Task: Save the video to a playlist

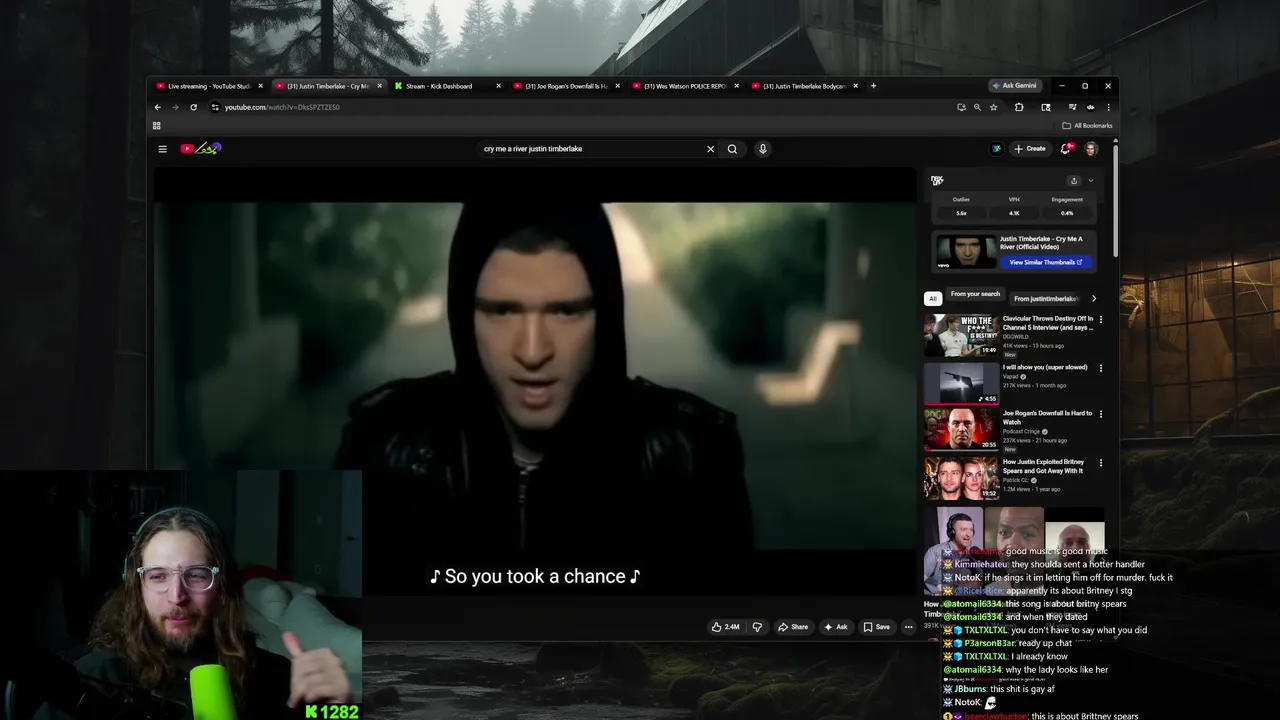Action: tap(876, 627)
